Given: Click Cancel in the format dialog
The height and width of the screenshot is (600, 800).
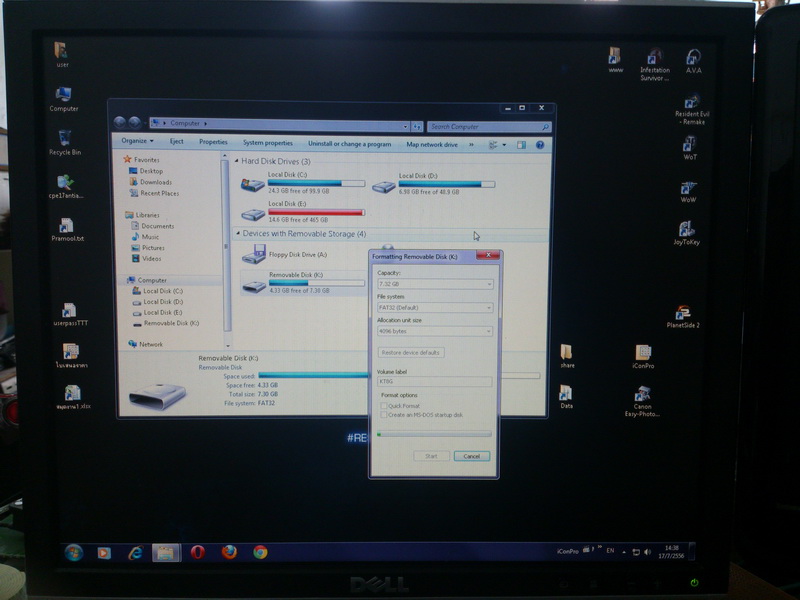Looking at the screenshot, I should [471, 456].
